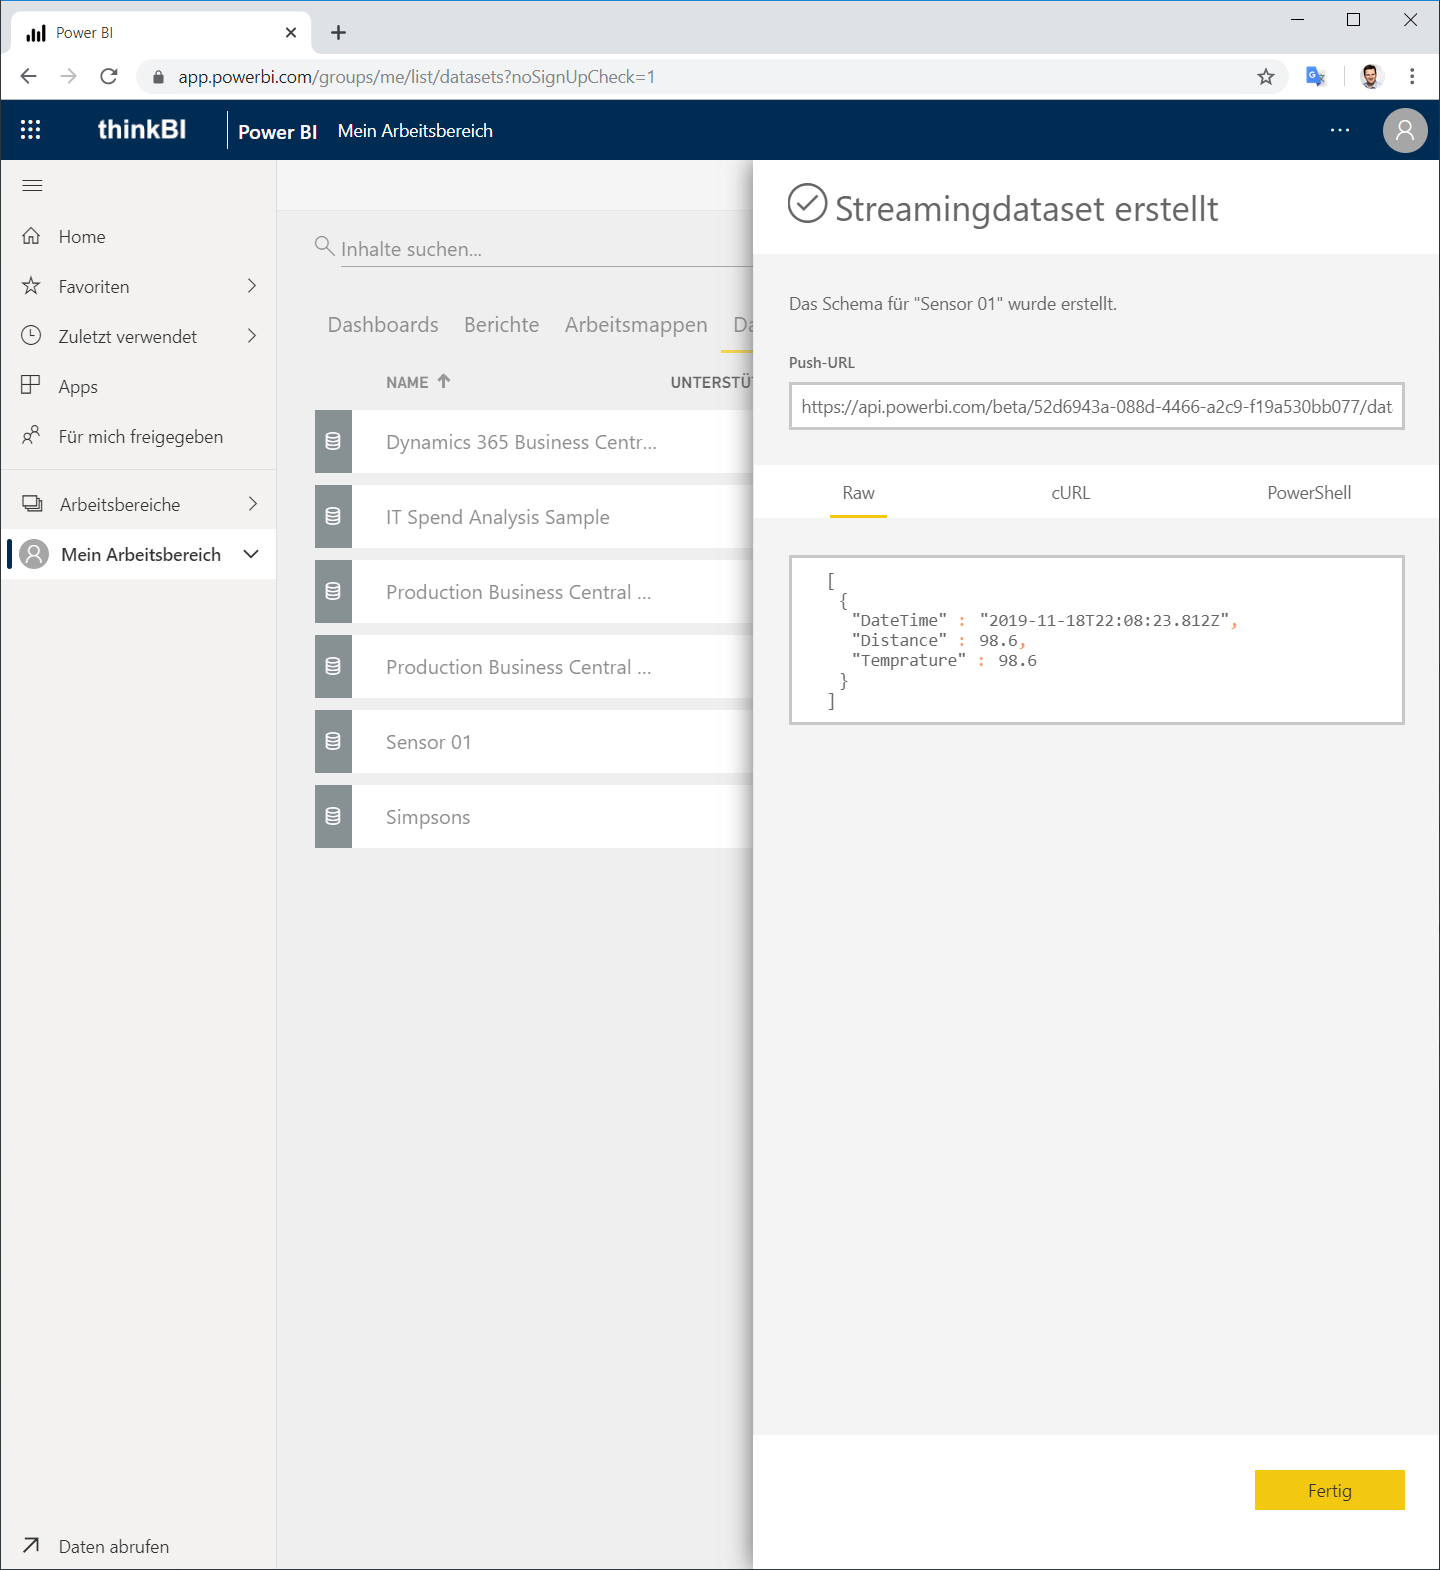Expand Zuletzt verwendet chevron
This screenshot has height=1570, width=1440.
pos(252,336)
